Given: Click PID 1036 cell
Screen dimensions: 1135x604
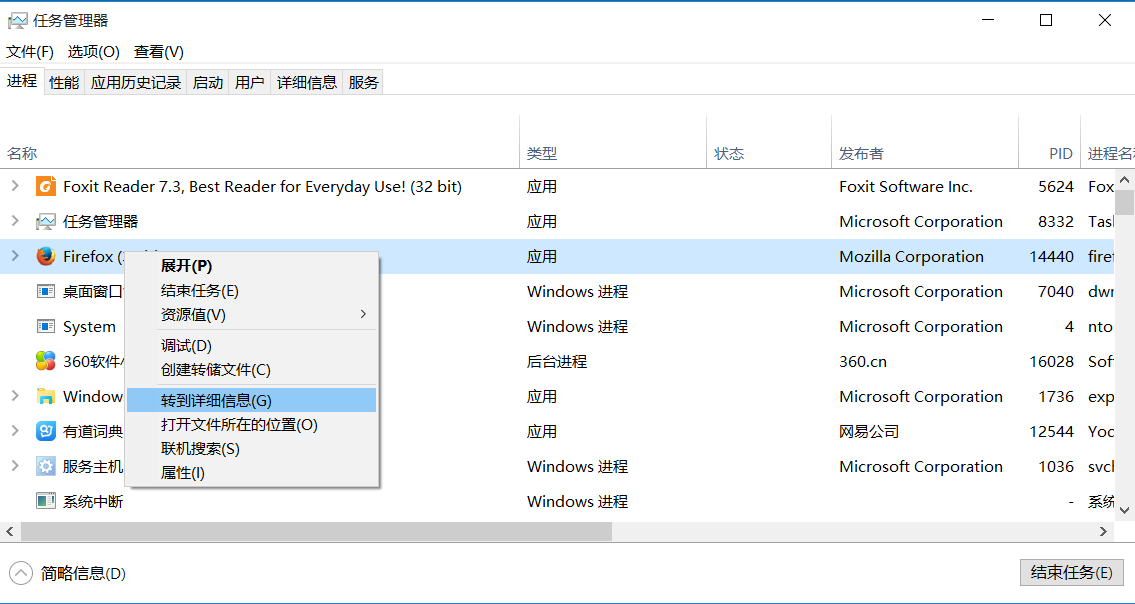Looking at the screenshot, I should tap(1056, 466).
